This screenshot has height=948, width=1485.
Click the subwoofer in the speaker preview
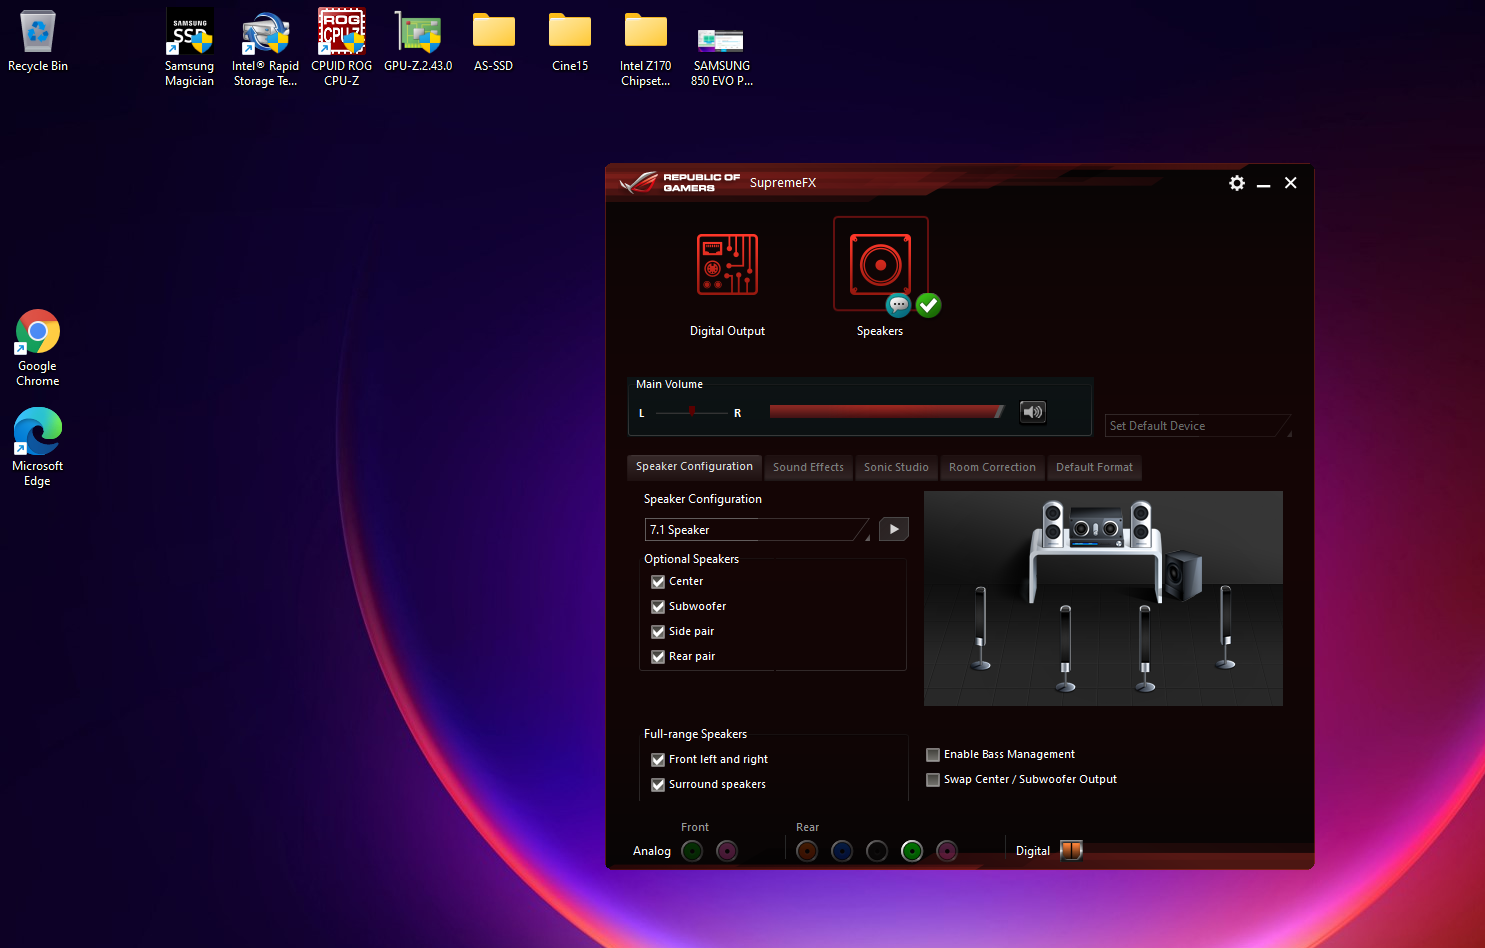tap(1183, 575)
